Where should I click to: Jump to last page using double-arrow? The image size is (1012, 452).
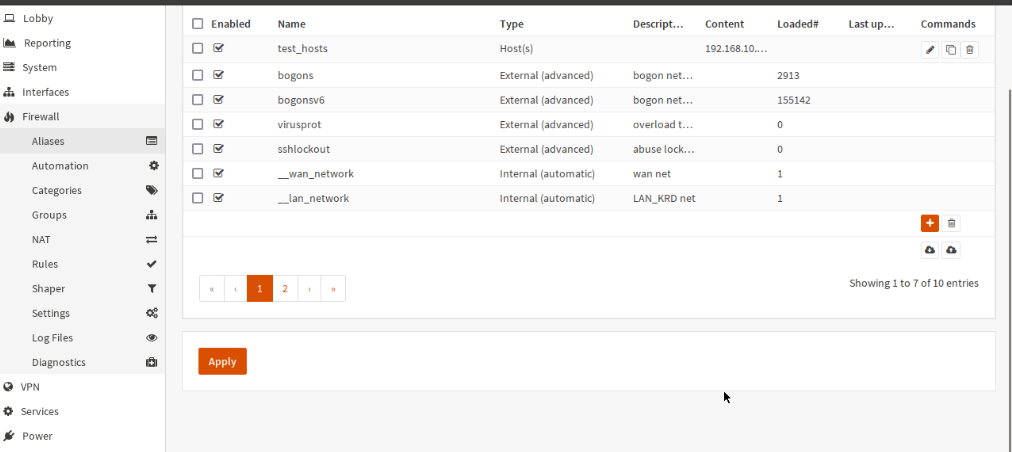pyautogui.click(x=333, y=289)
